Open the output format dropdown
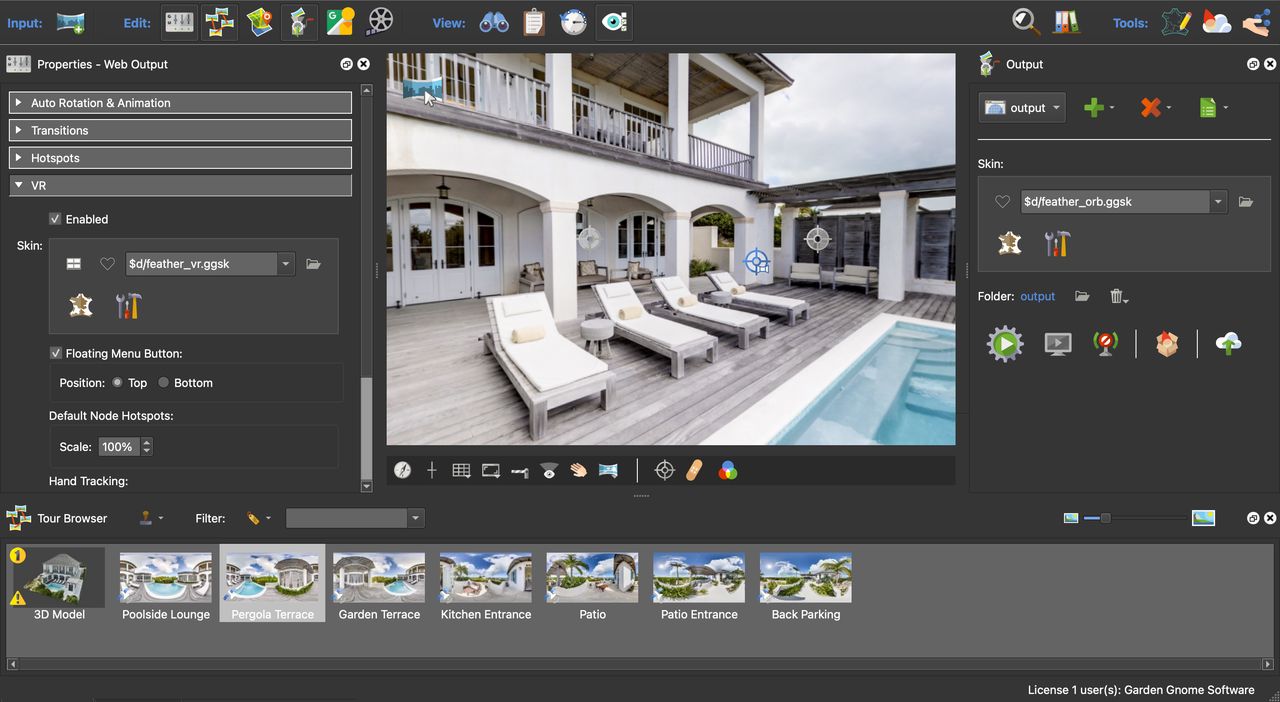This screenshot has width=1280, height=702. click(1022, 108)
